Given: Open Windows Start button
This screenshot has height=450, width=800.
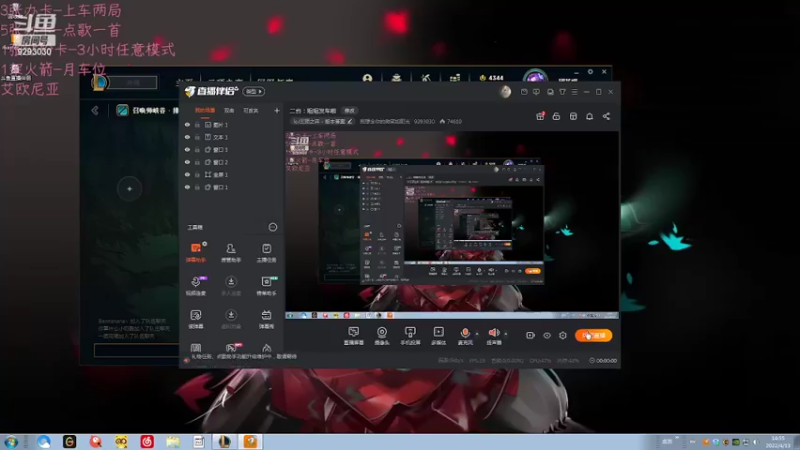Looking at the screenshot, I should (11, 442).
